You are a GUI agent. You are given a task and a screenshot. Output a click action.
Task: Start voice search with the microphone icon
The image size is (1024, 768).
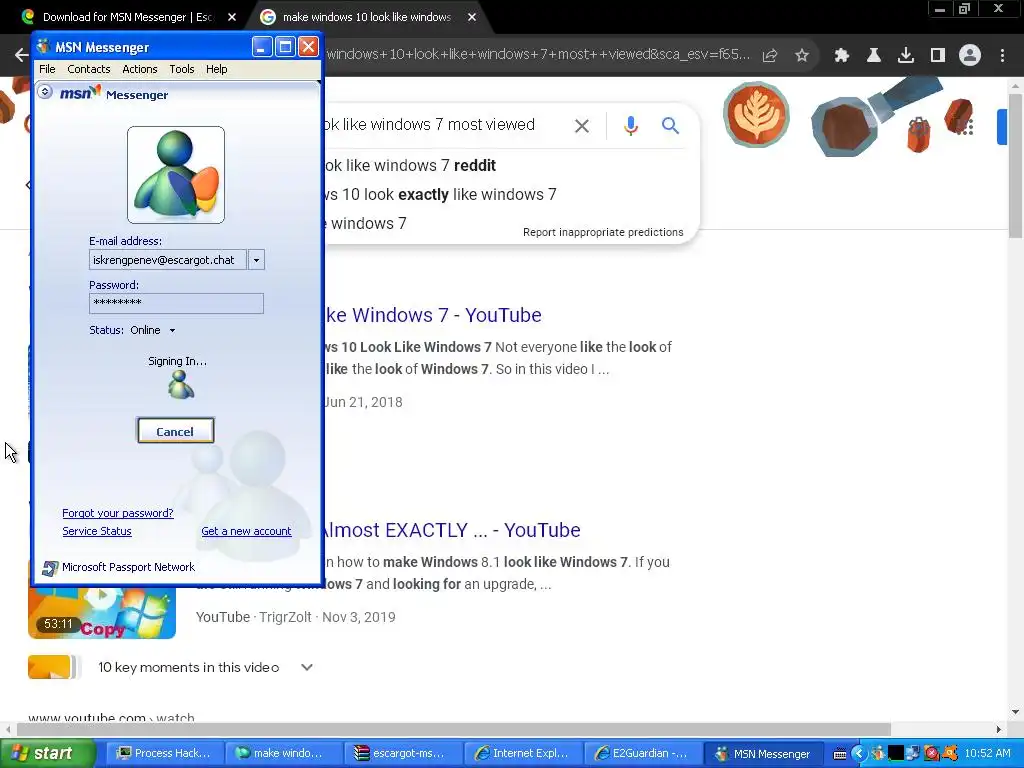click(631, 126)
